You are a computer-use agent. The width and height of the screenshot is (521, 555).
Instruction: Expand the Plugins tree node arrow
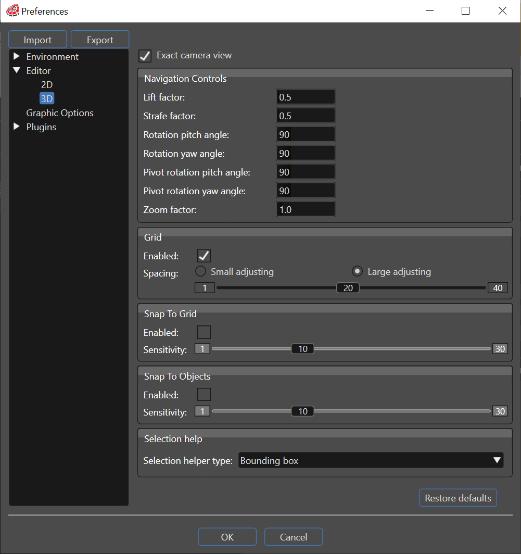[x=16, y=126]
